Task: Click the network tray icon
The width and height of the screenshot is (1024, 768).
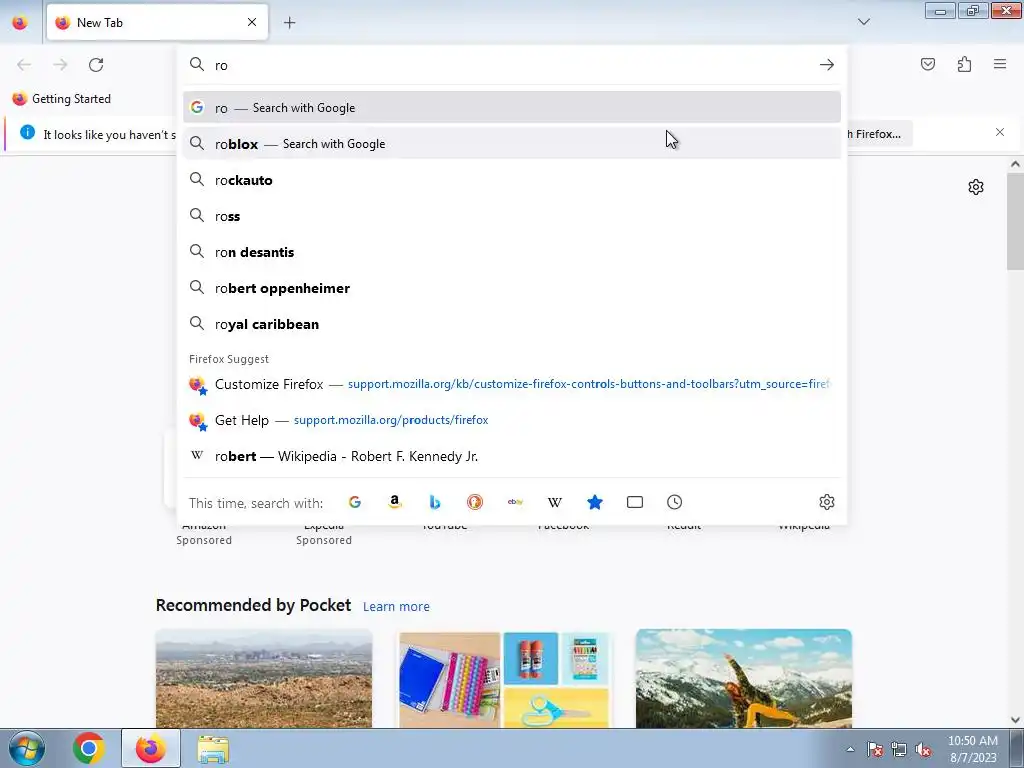Action: [899, 749]
